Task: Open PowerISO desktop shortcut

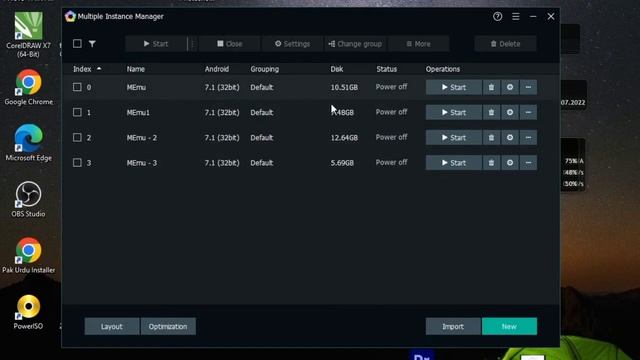Action: point(28,312)
